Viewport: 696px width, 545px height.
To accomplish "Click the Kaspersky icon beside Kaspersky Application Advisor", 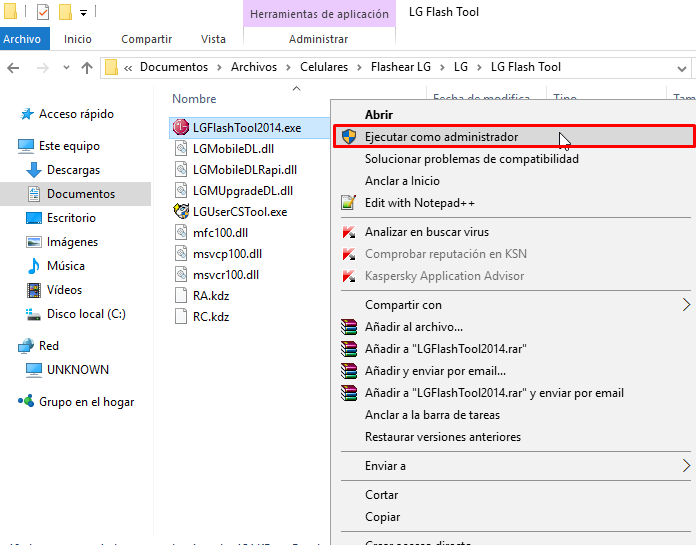I will pos(349,276).
